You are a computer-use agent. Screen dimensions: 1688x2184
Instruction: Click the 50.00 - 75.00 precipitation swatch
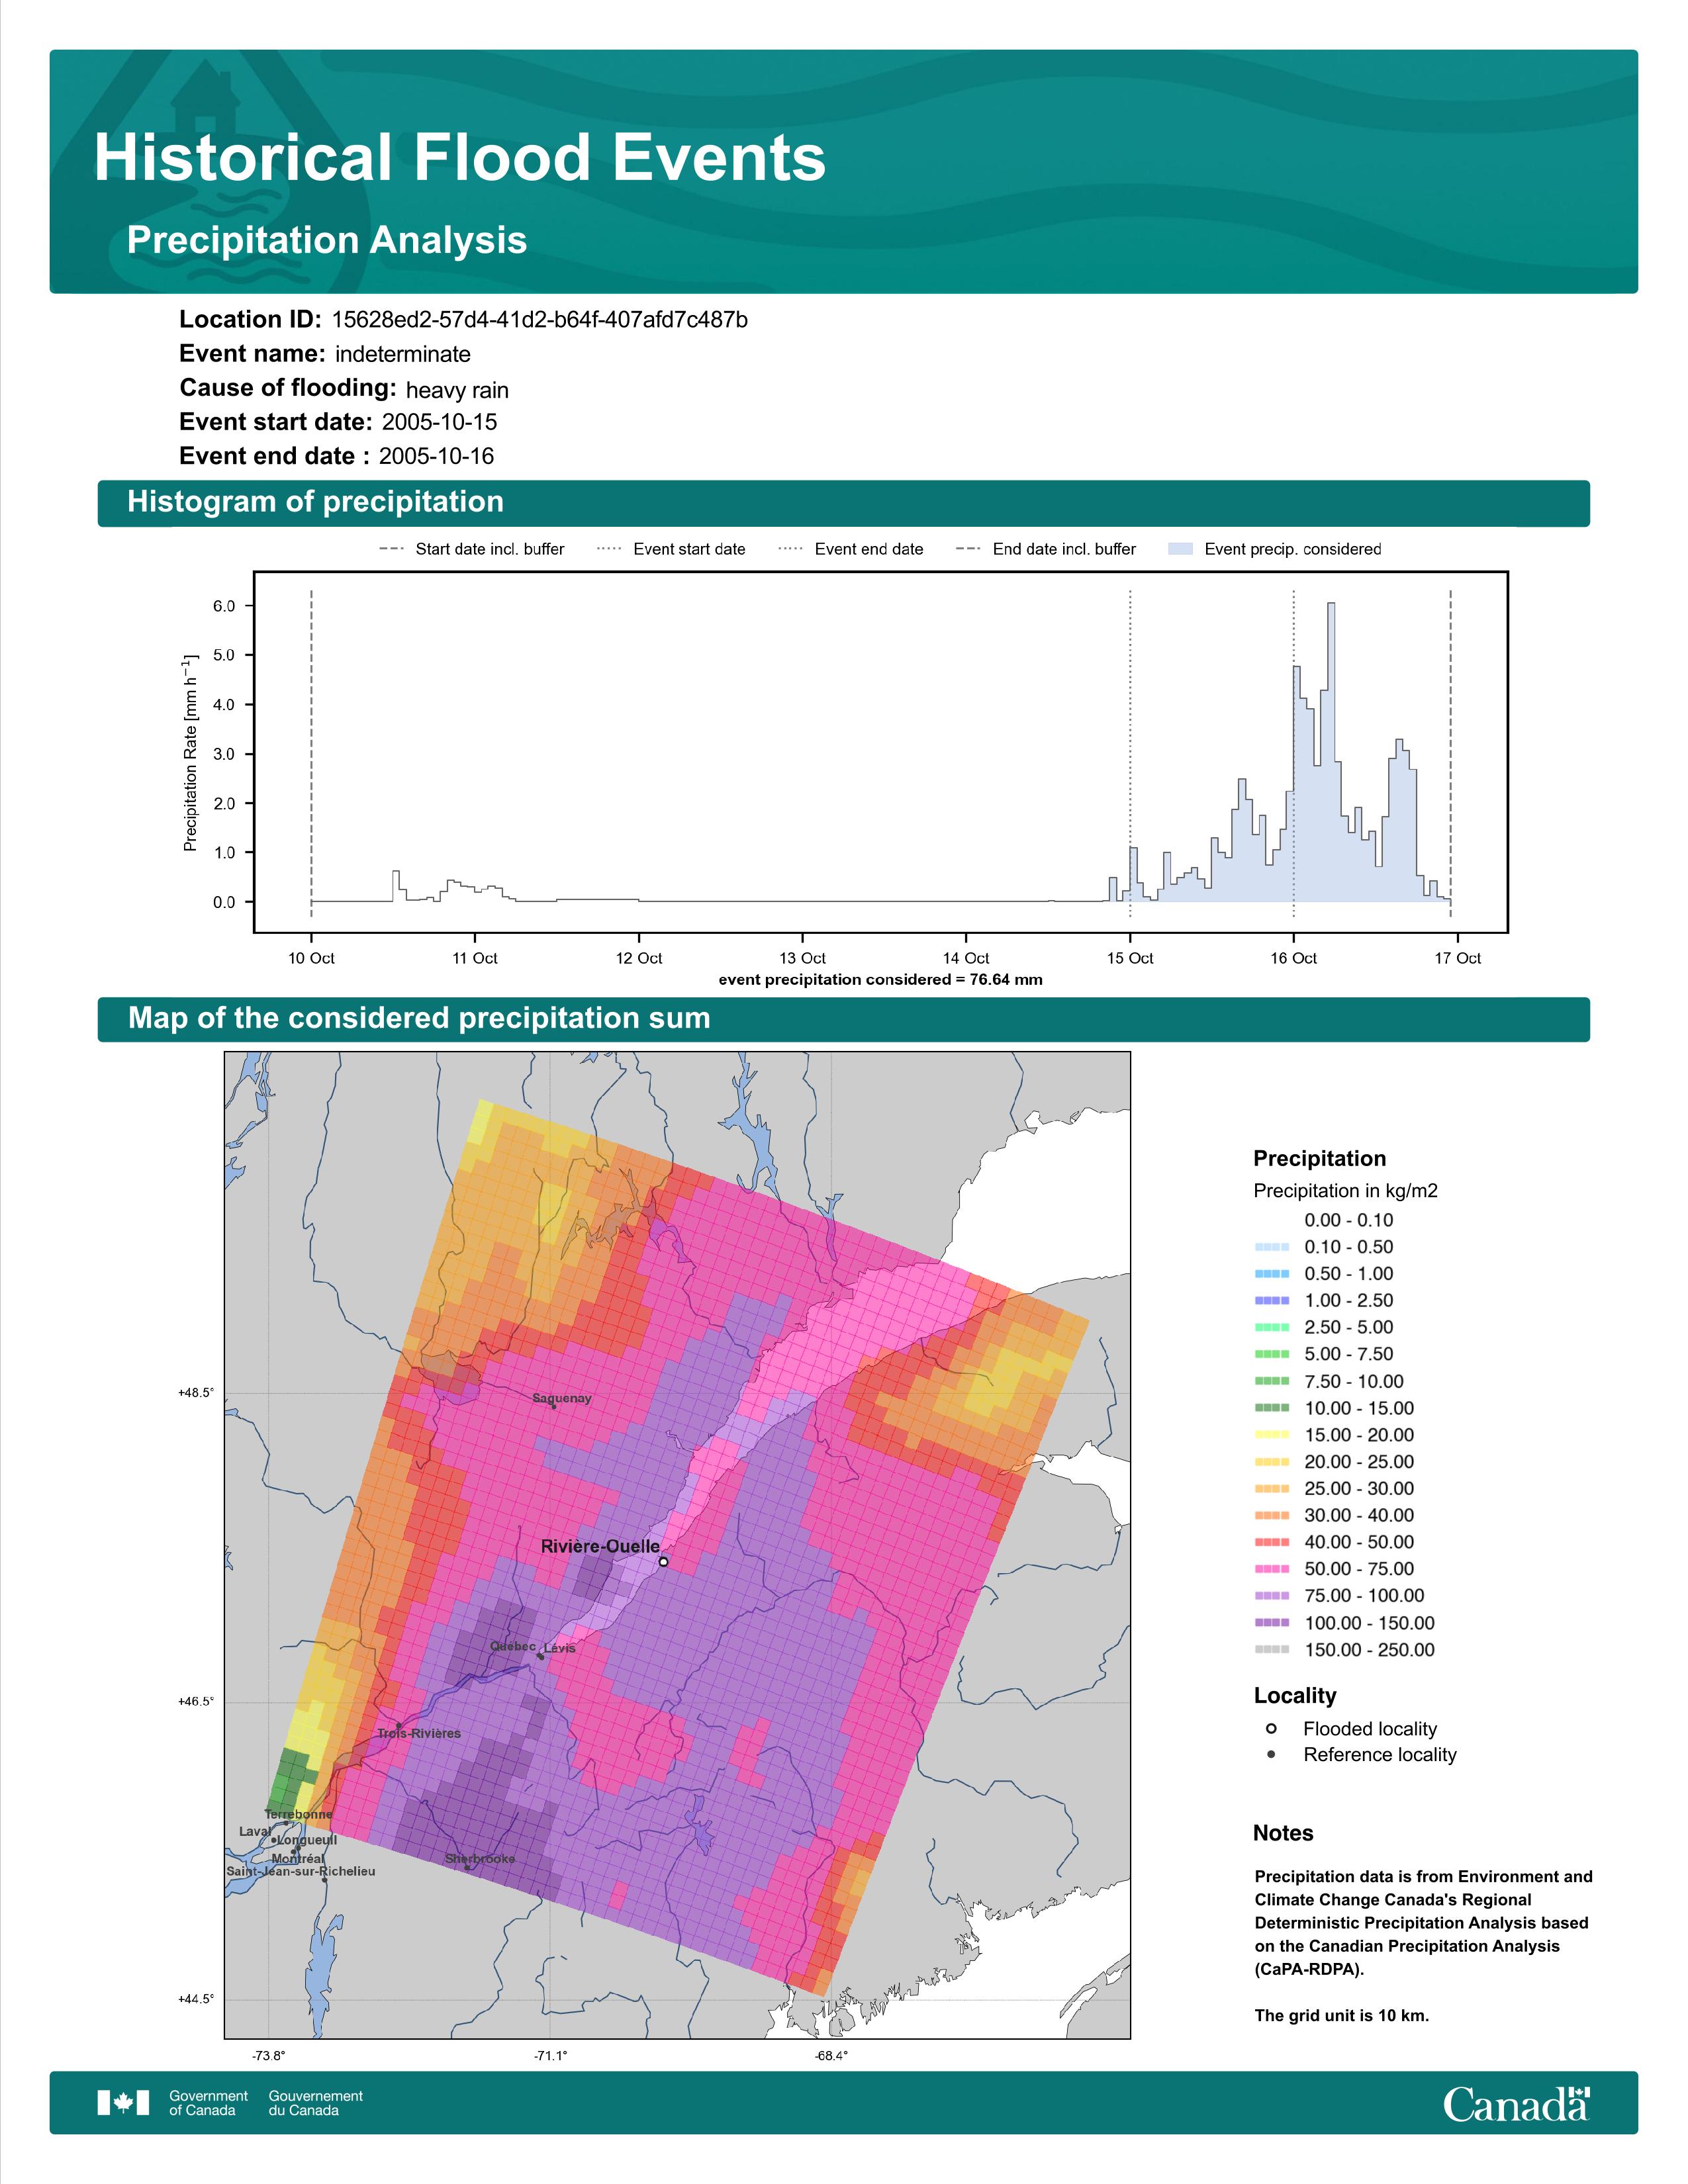coord(1272,1569)
